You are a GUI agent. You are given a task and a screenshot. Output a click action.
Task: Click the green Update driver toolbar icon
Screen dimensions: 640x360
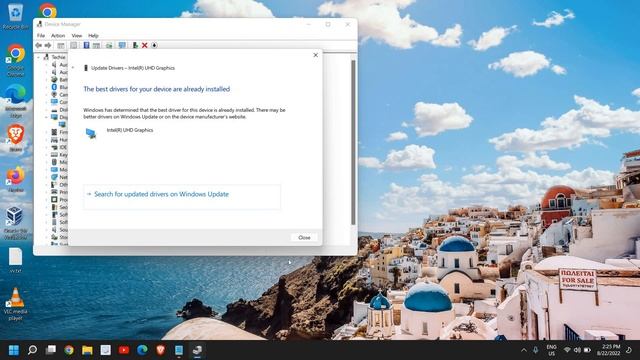coord(135,45)
